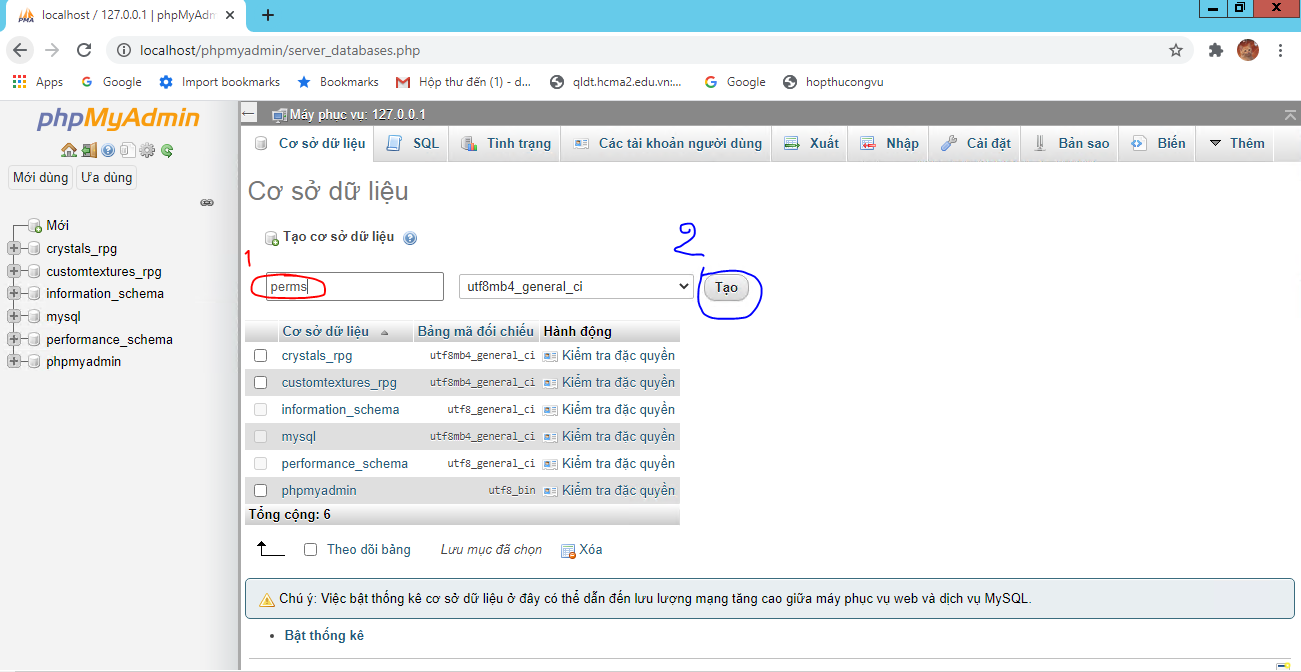Collapse the navigation panel arrow icon
Image resolution: width=1301 pixels, height=672 pixels.
[x=250, y=114]
